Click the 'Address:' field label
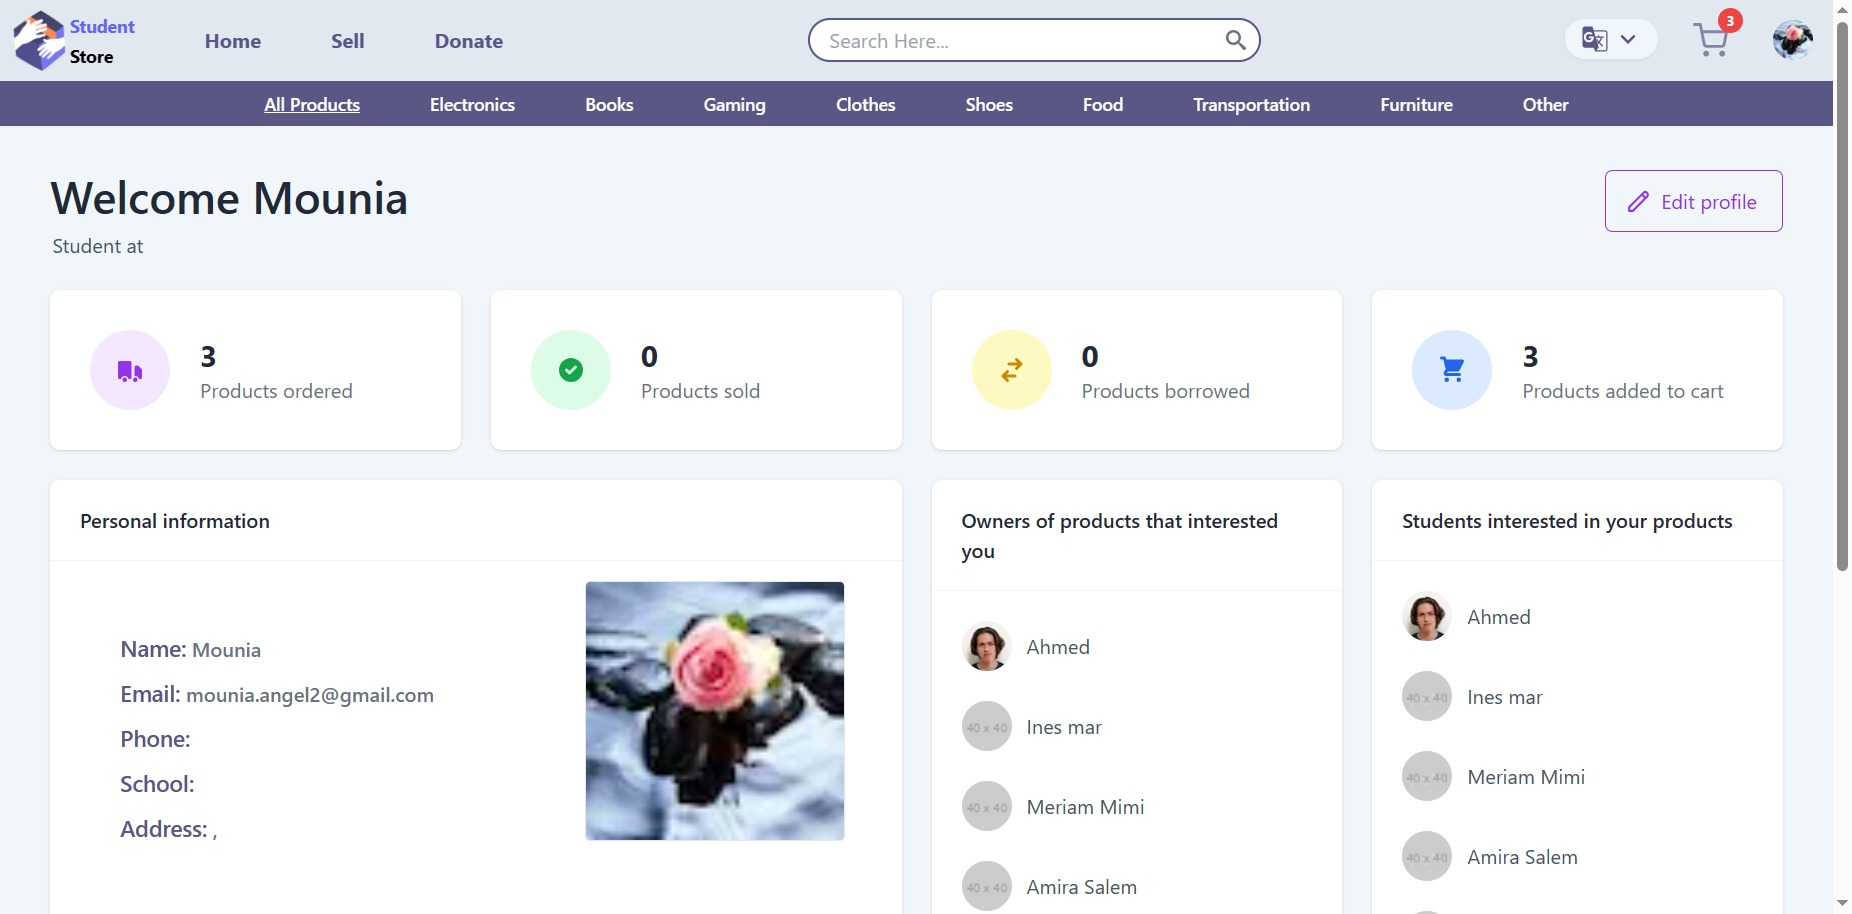 pyautogui.click(x=164, y=829)
